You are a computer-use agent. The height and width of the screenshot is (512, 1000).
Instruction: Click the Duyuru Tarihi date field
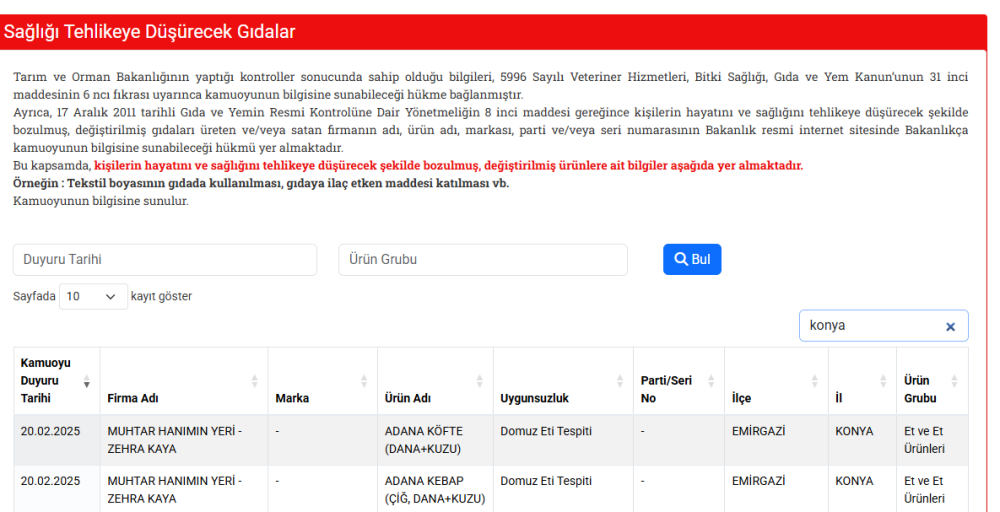[165, 259]
